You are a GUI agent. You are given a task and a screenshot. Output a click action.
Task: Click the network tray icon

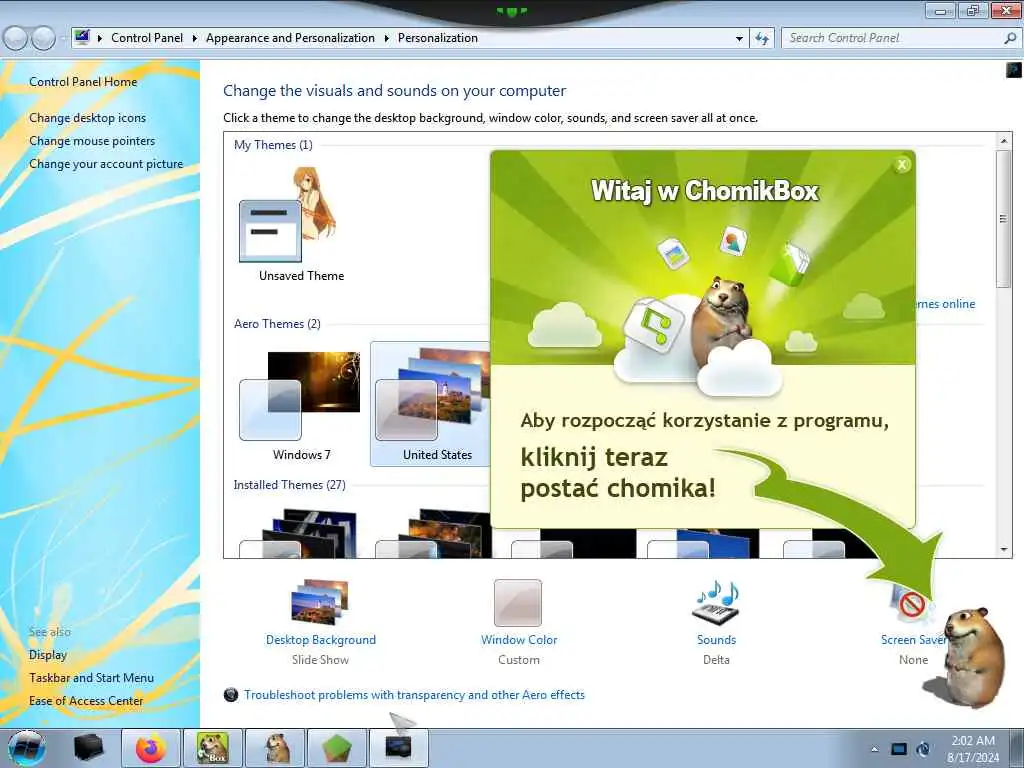pyautogui.click(x=899, y=749)
